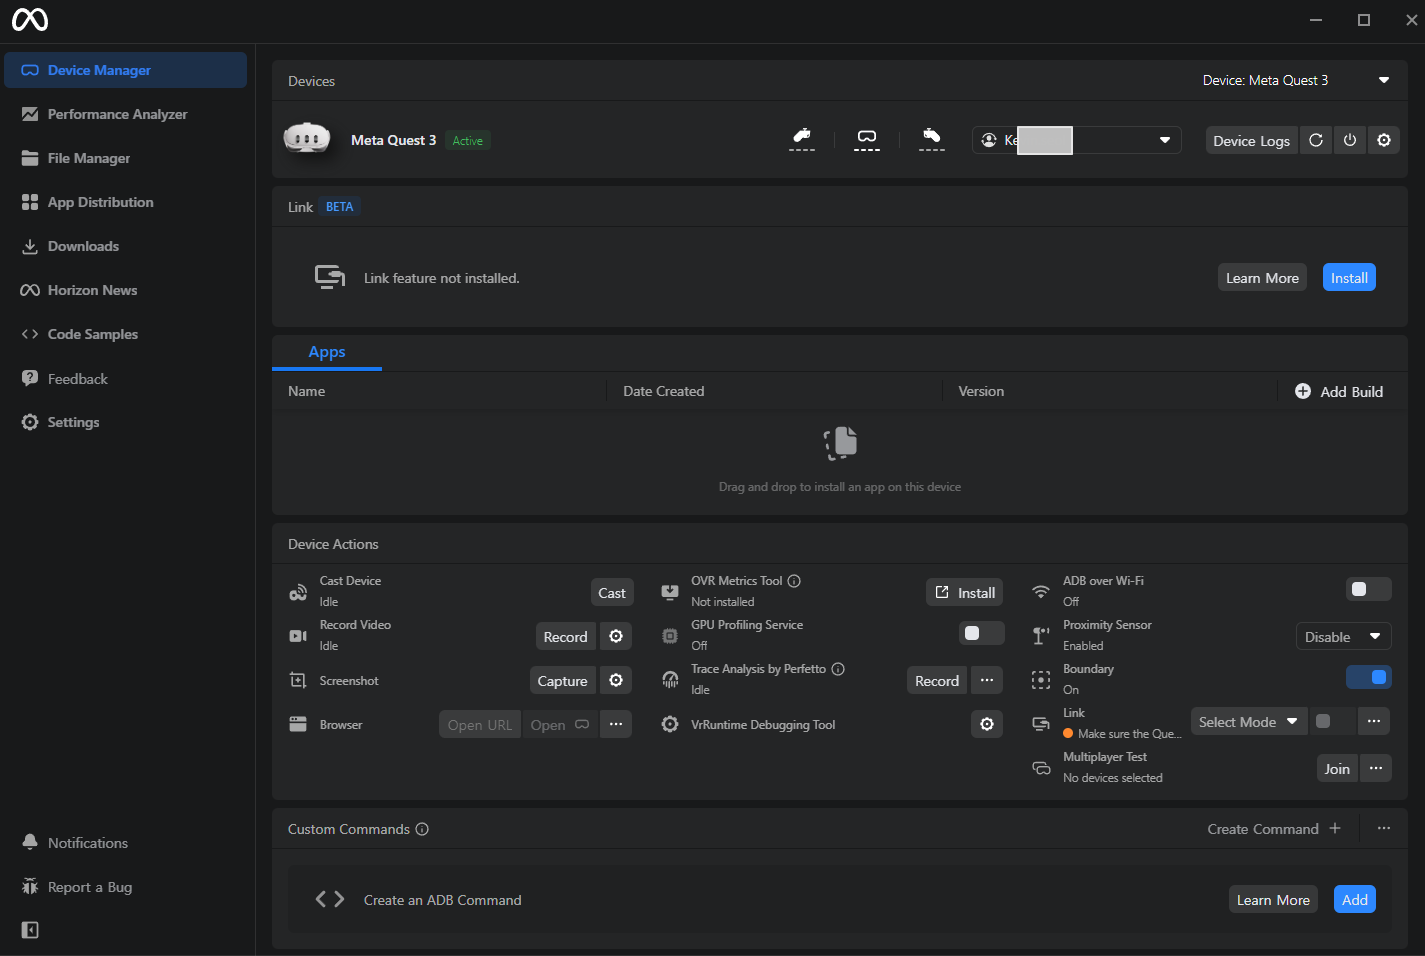The width and height of the screenshot is (1425, 956).
Task: Click the device restart (refresh) icon
Action: [x=1316, y=140]
